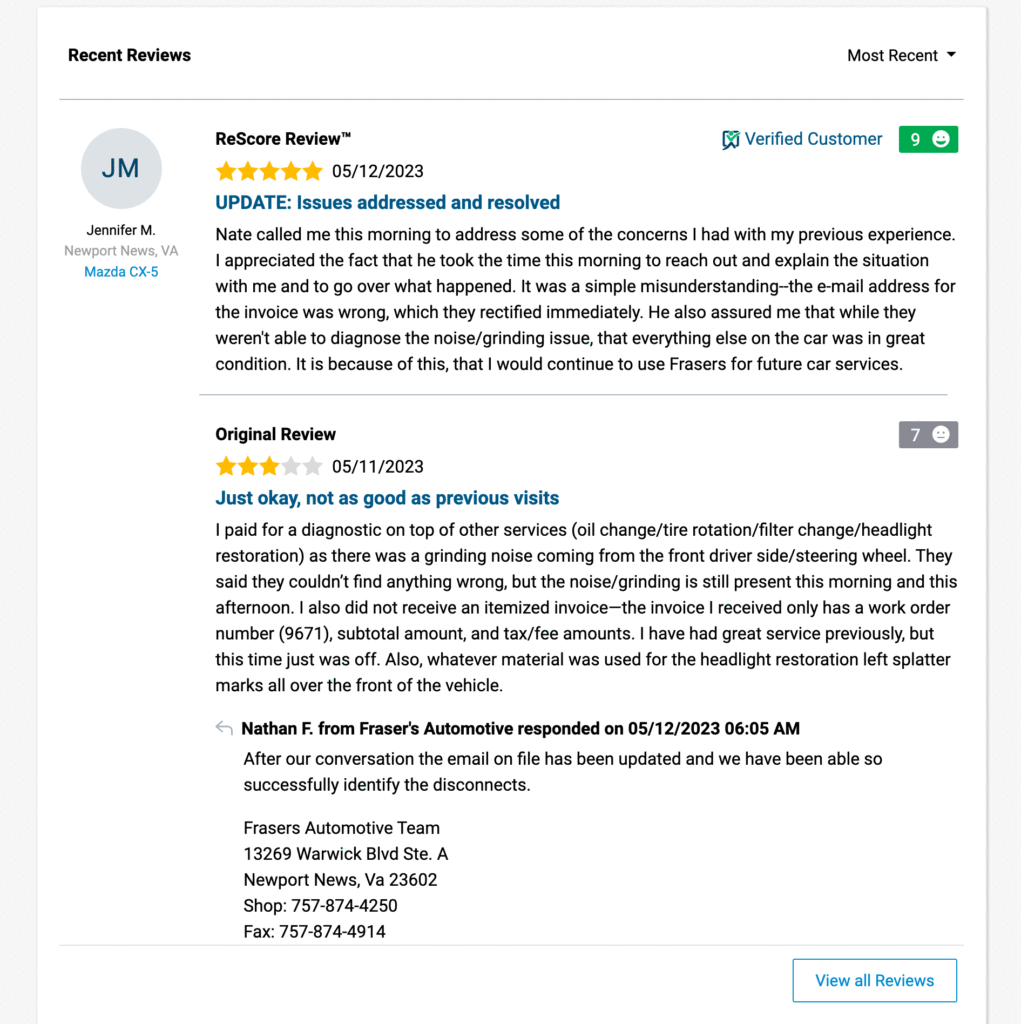The height and width of the screenshot is (1024, 1021).
Task: Open the Mazda CX-5 link
Action: [x=121, y=272]
